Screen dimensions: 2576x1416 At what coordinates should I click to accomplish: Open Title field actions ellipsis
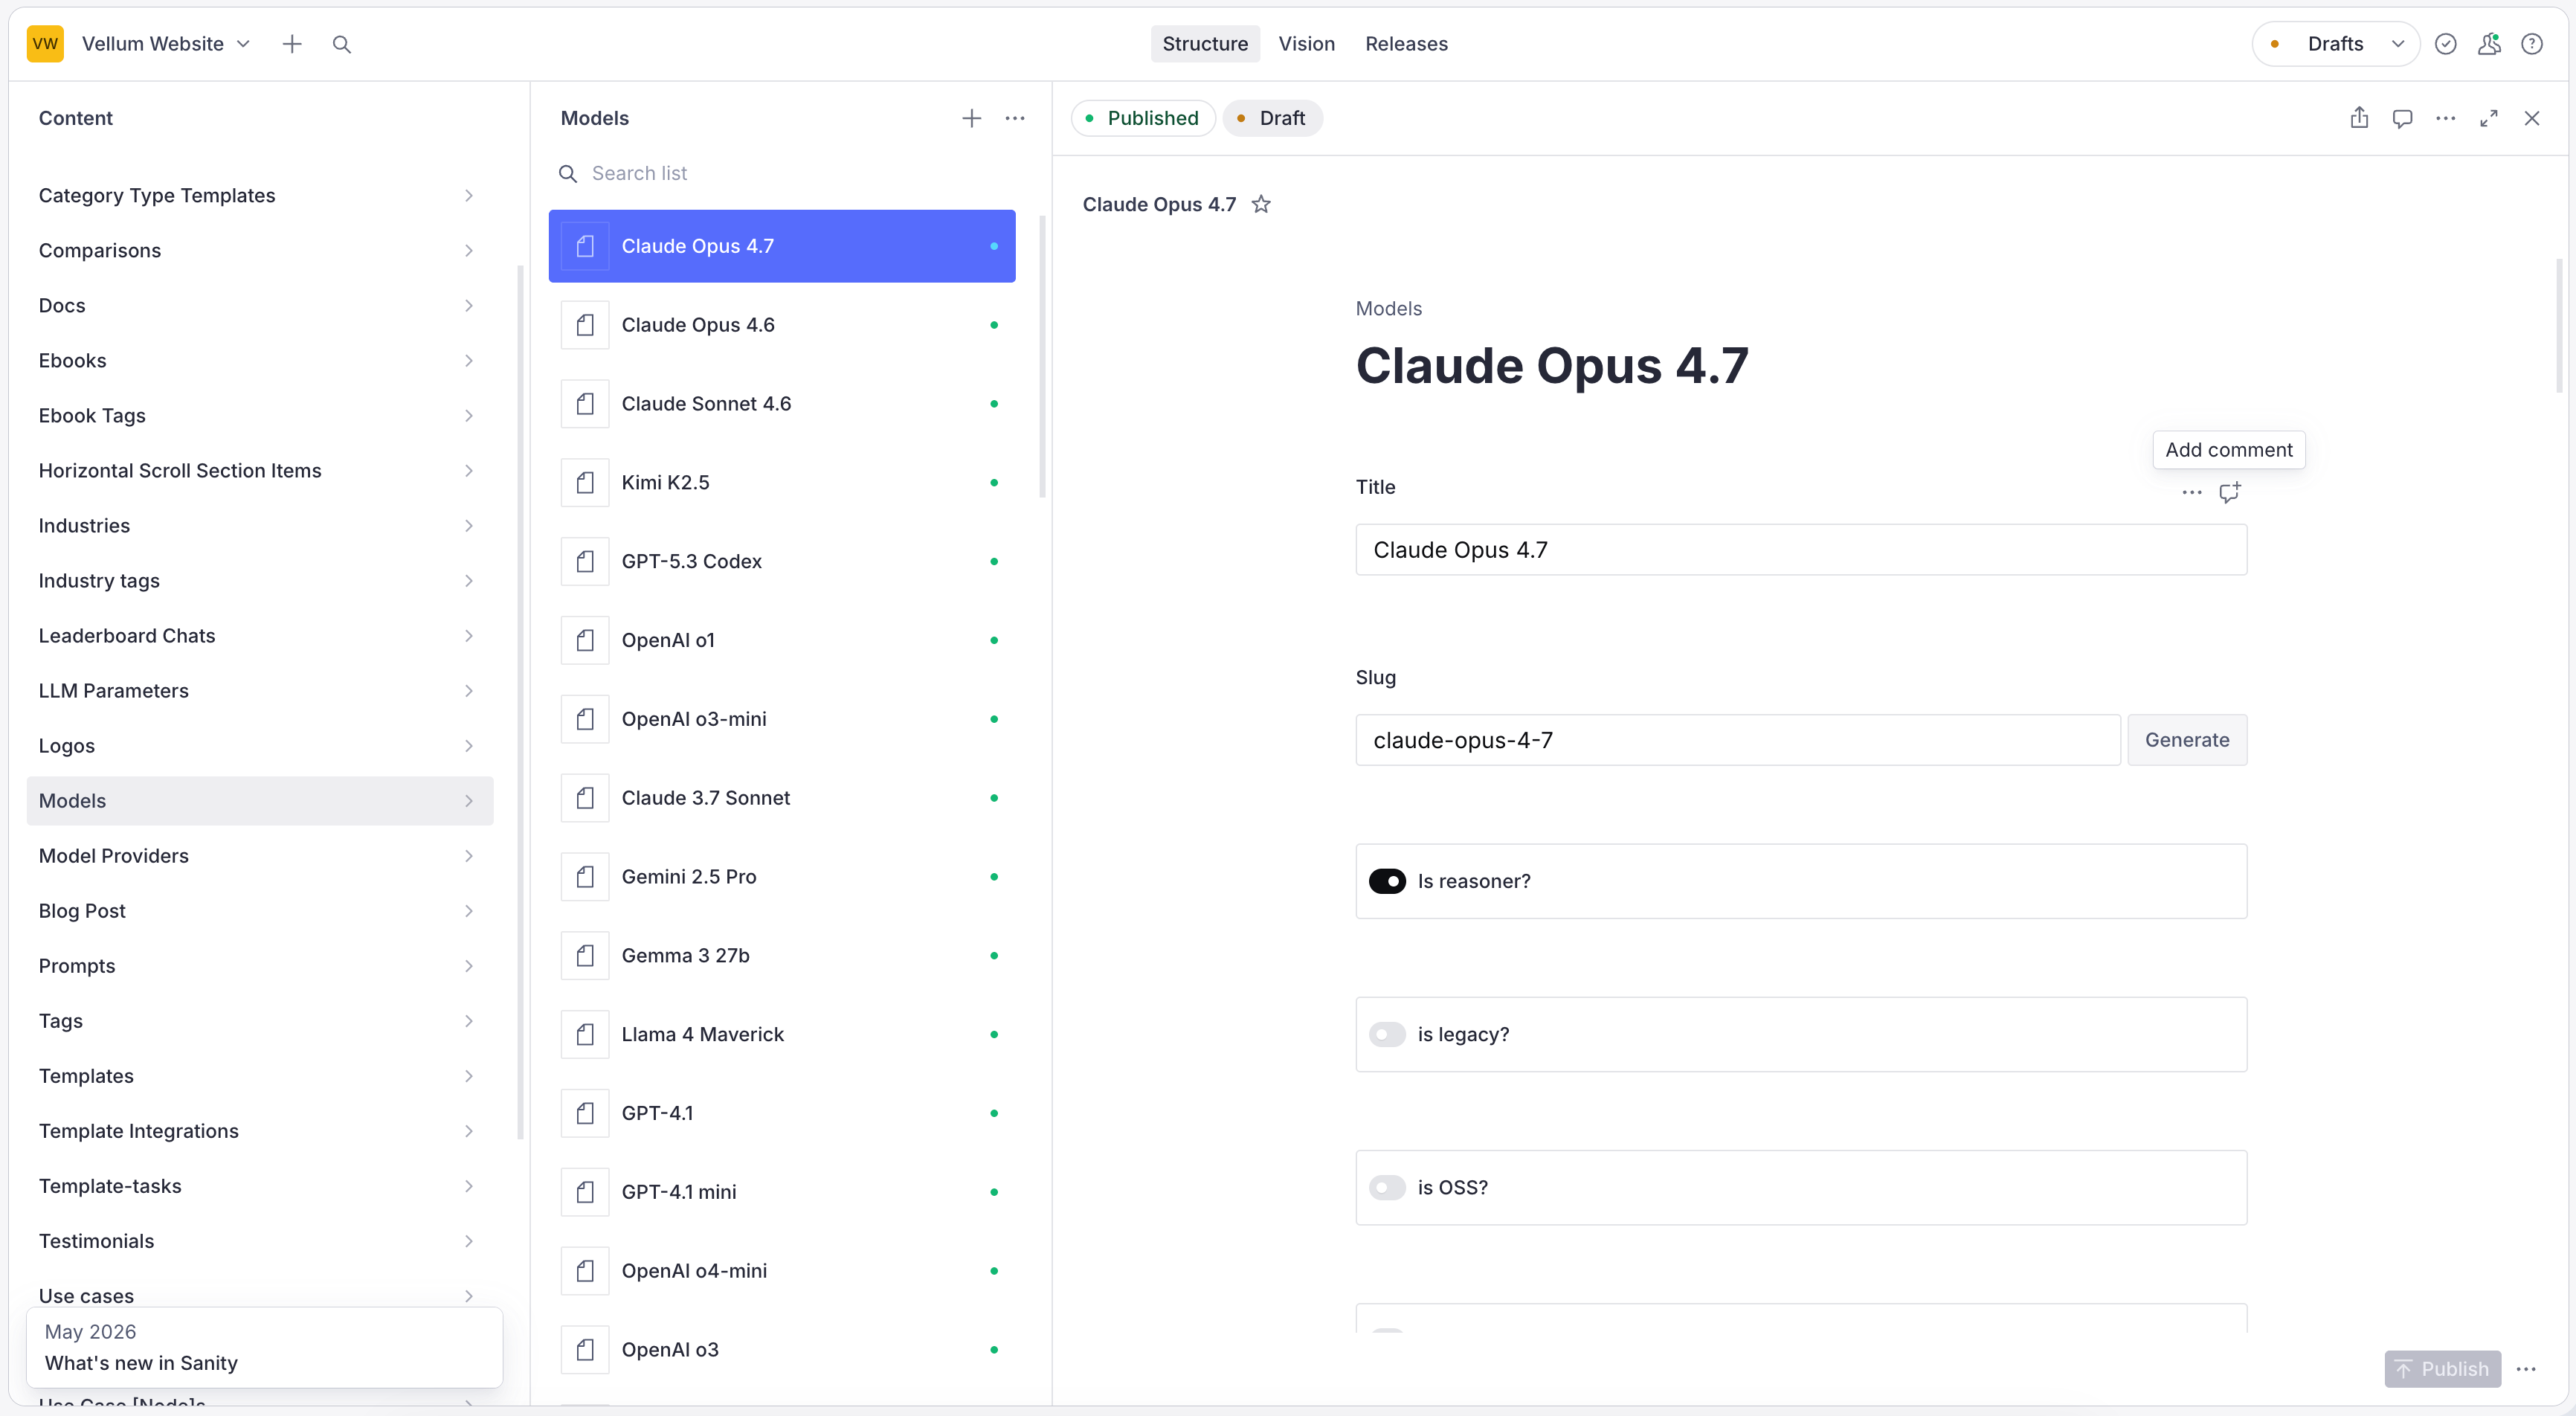tap(2192, 492)
